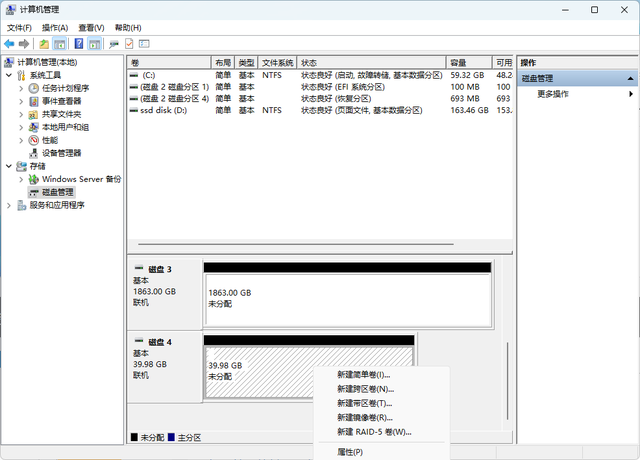Select the 磁盘 3 disk label box
The image size is (640, 460).
165,294
